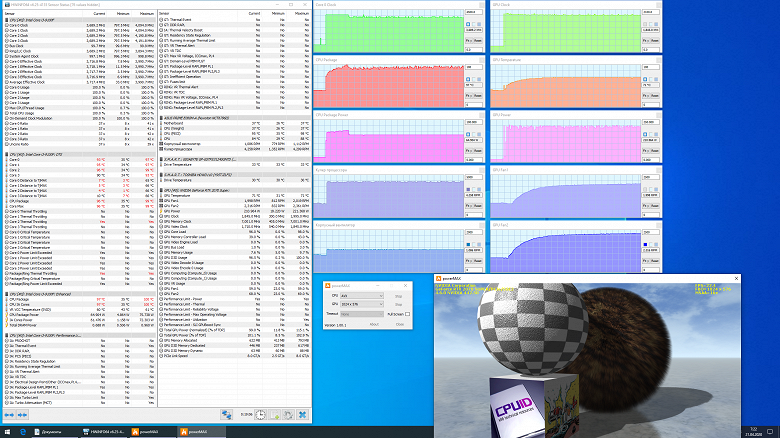This screenshot has width=780, height=438.
Task: Toggle first graph style box on Core 0 Clock
Action: coord(468,24)
